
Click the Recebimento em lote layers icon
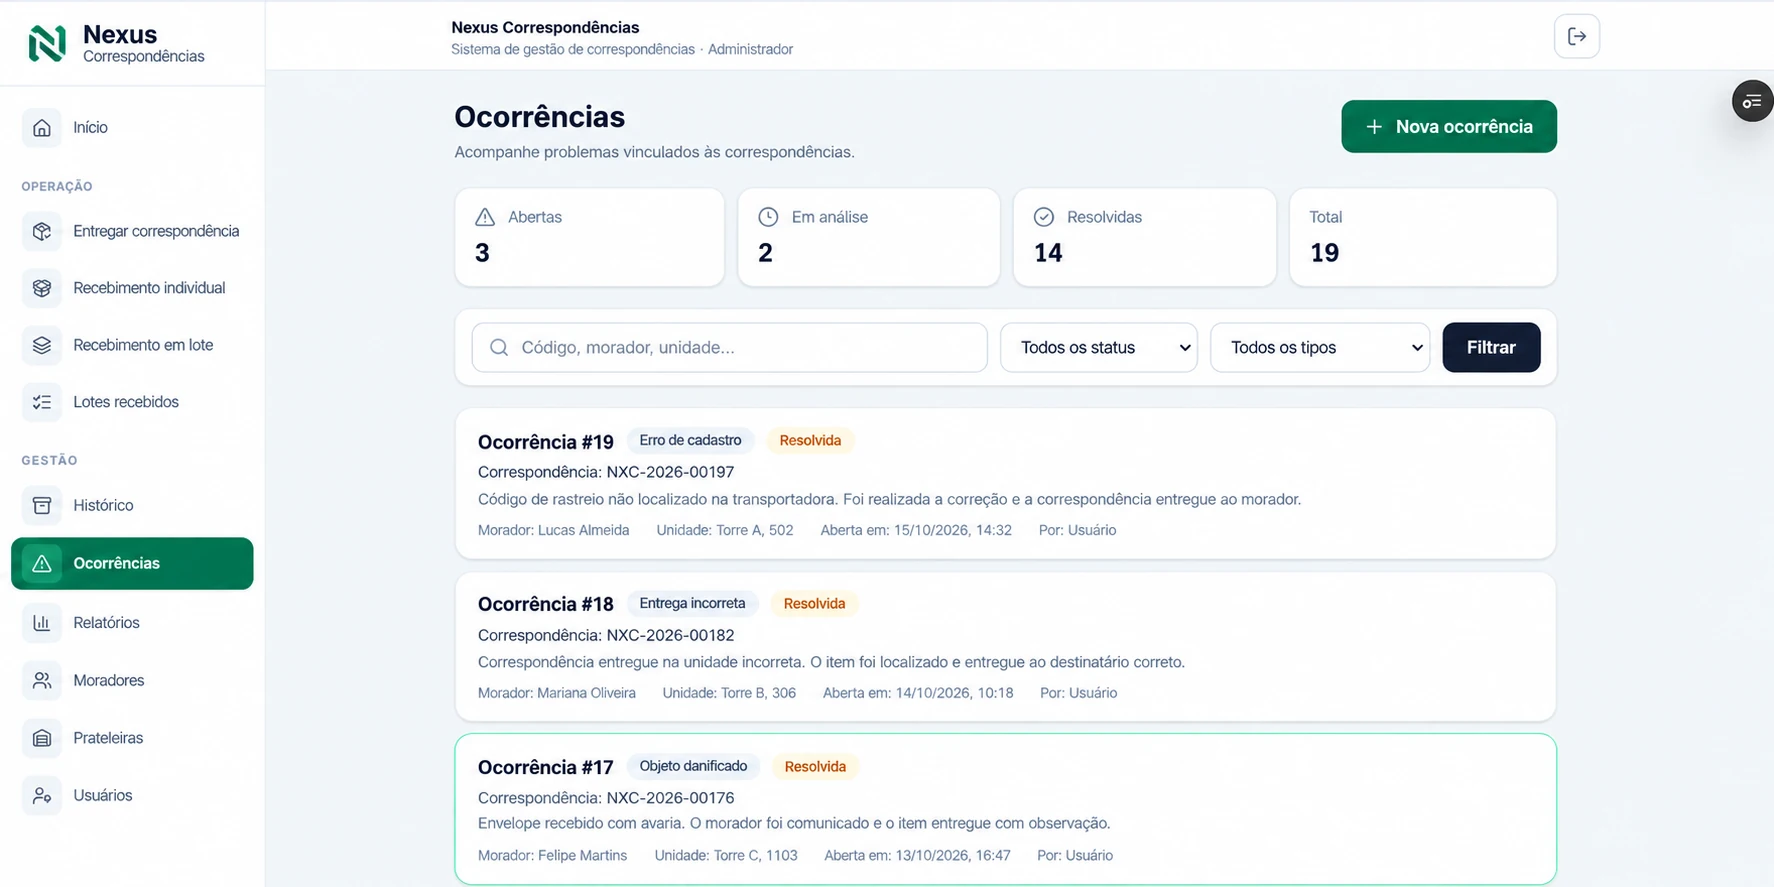42,345
